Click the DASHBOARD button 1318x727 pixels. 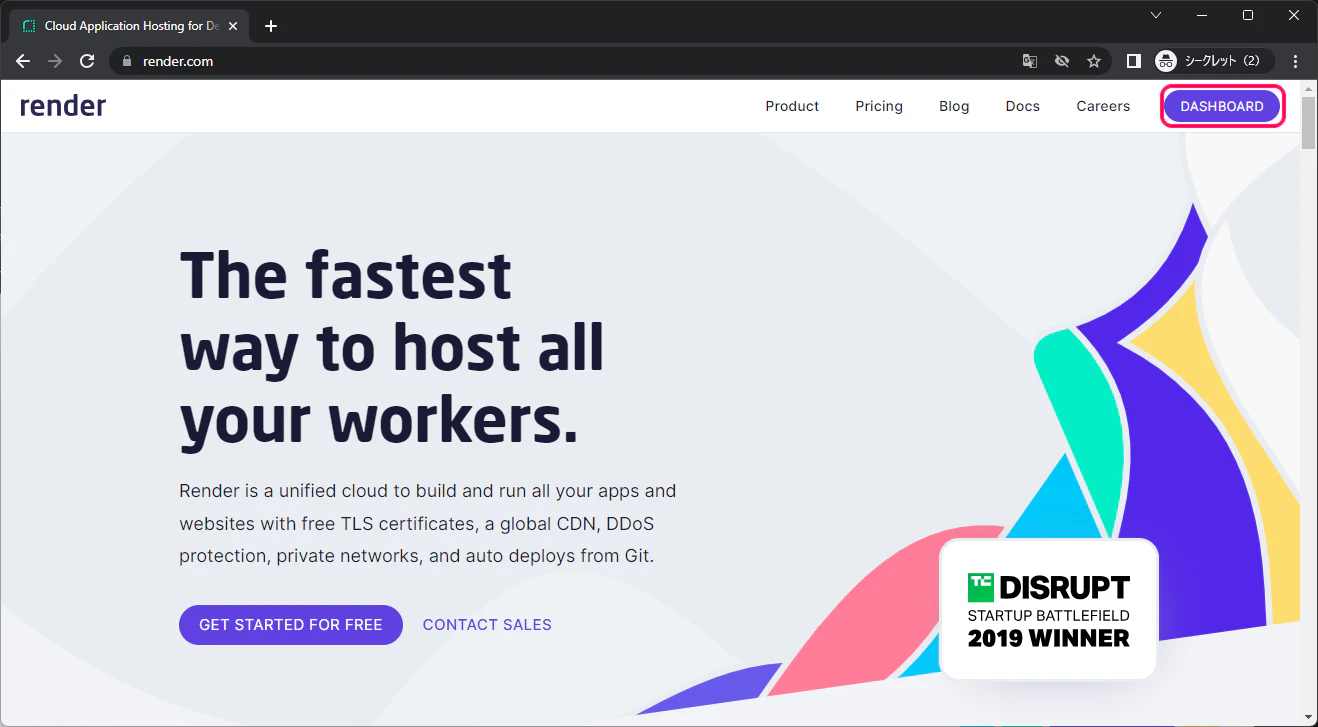point(1221,106)
